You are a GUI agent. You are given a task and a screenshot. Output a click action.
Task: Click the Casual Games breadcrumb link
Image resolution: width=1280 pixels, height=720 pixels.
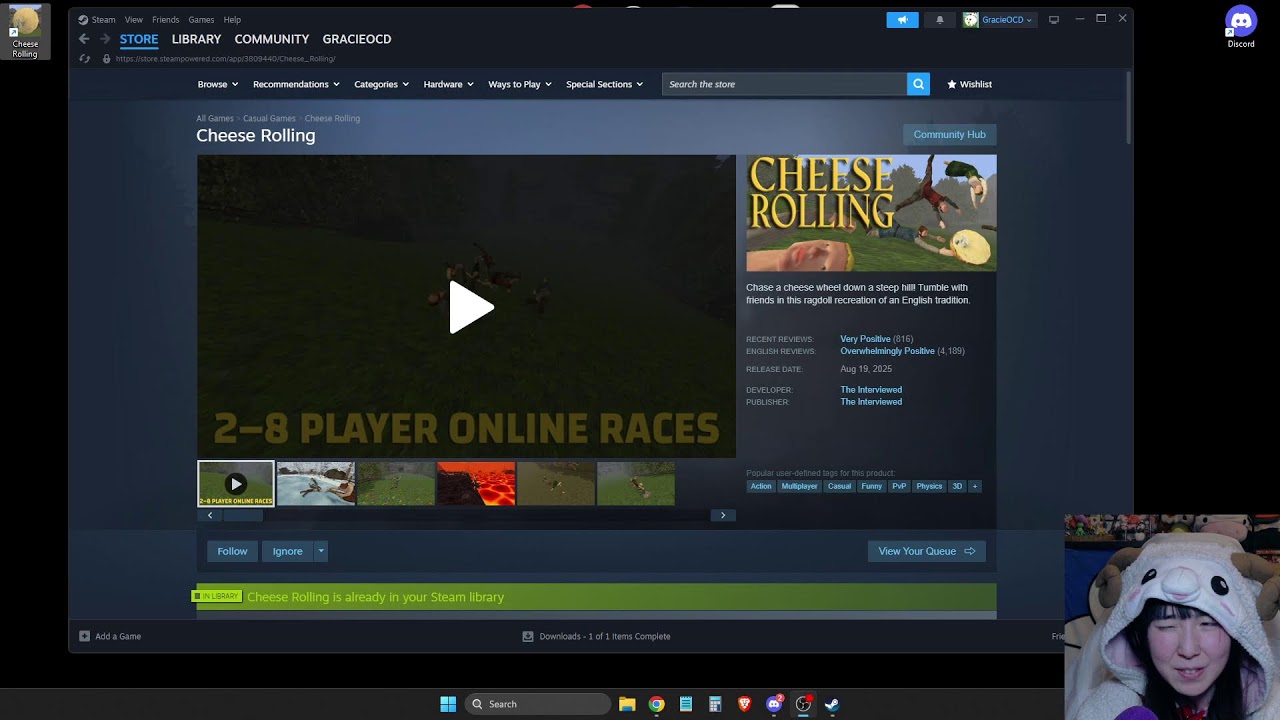[269, 119]
